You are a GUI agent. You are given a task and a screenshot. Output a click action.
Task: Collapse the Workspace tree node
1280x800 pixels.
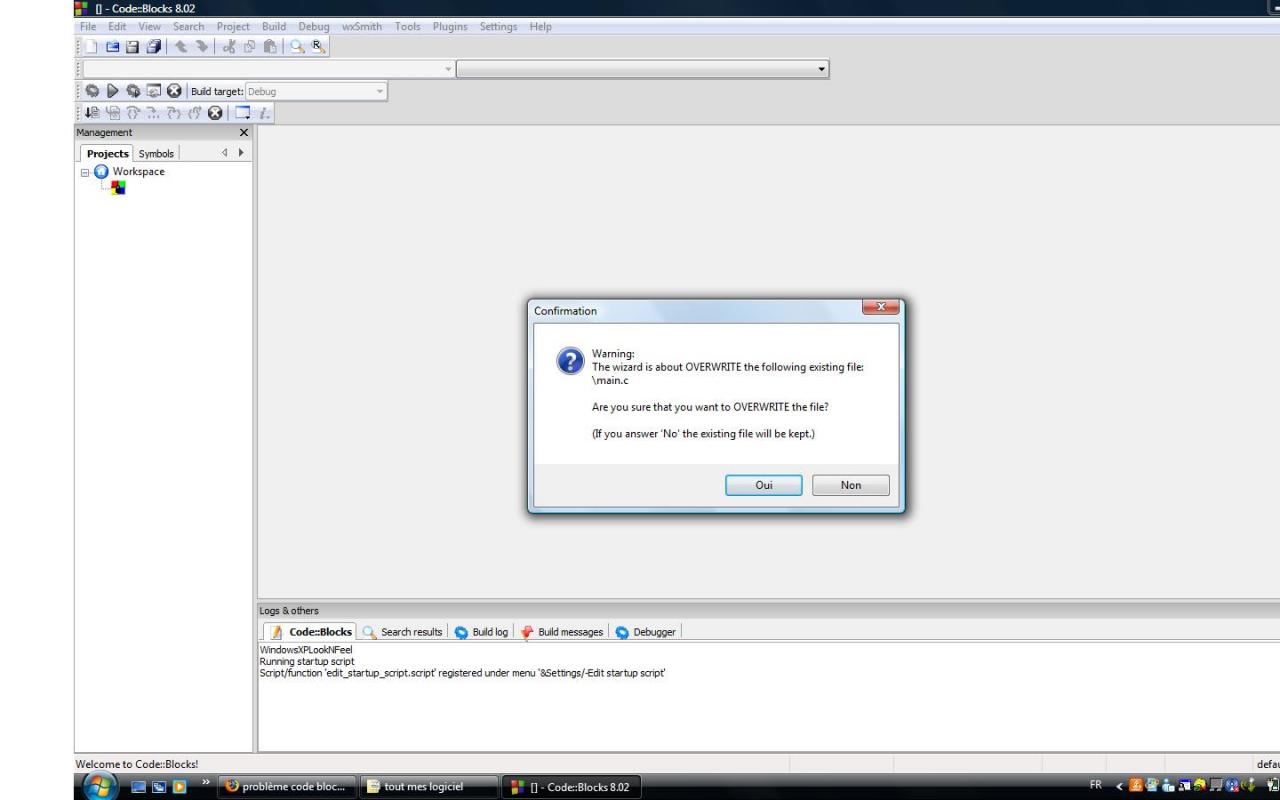click(86, 172)
